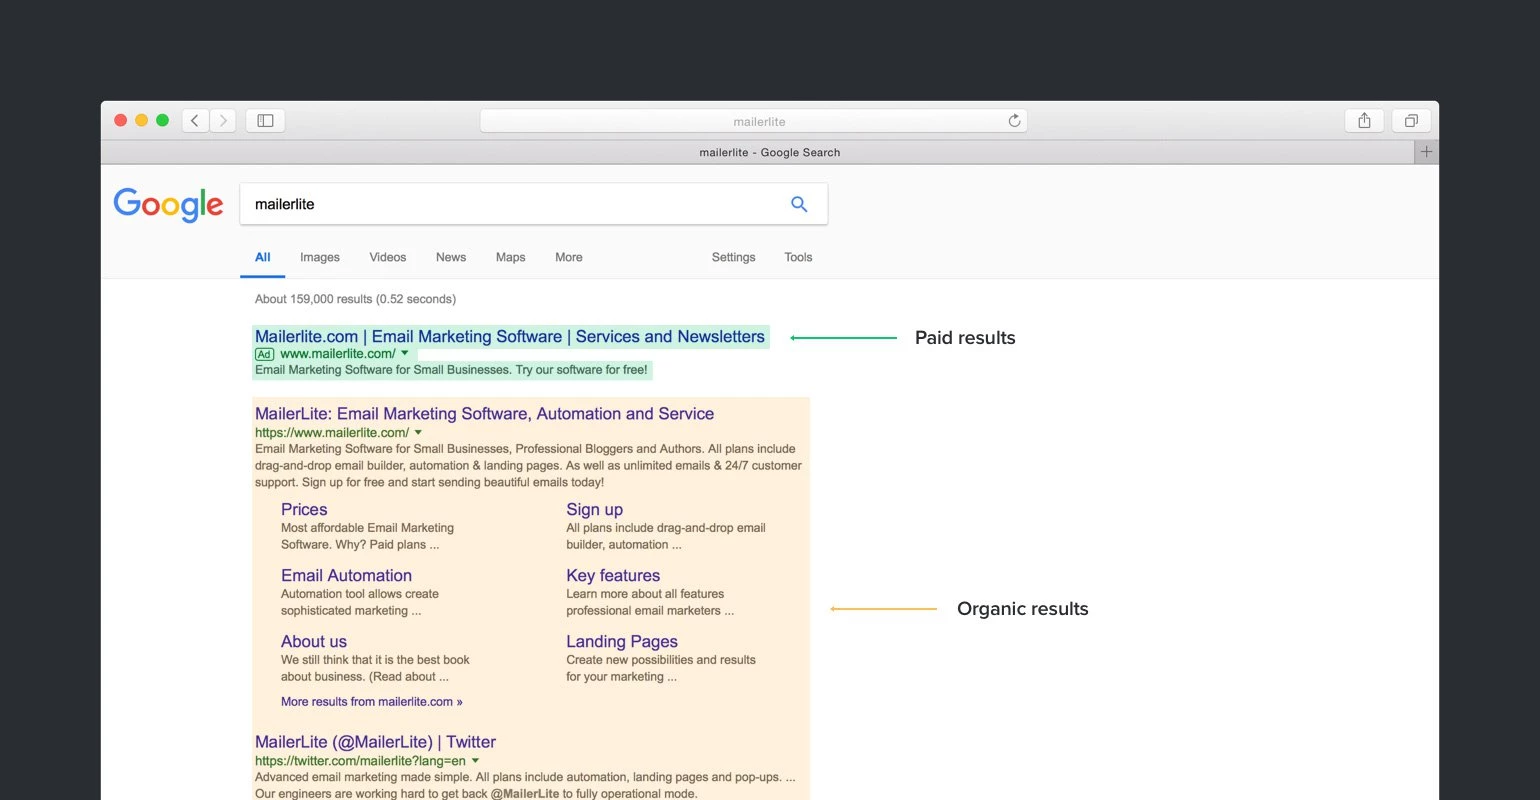
Task: Expand dropdown arrow beside Twitter result URL
Action: (475, 761)
